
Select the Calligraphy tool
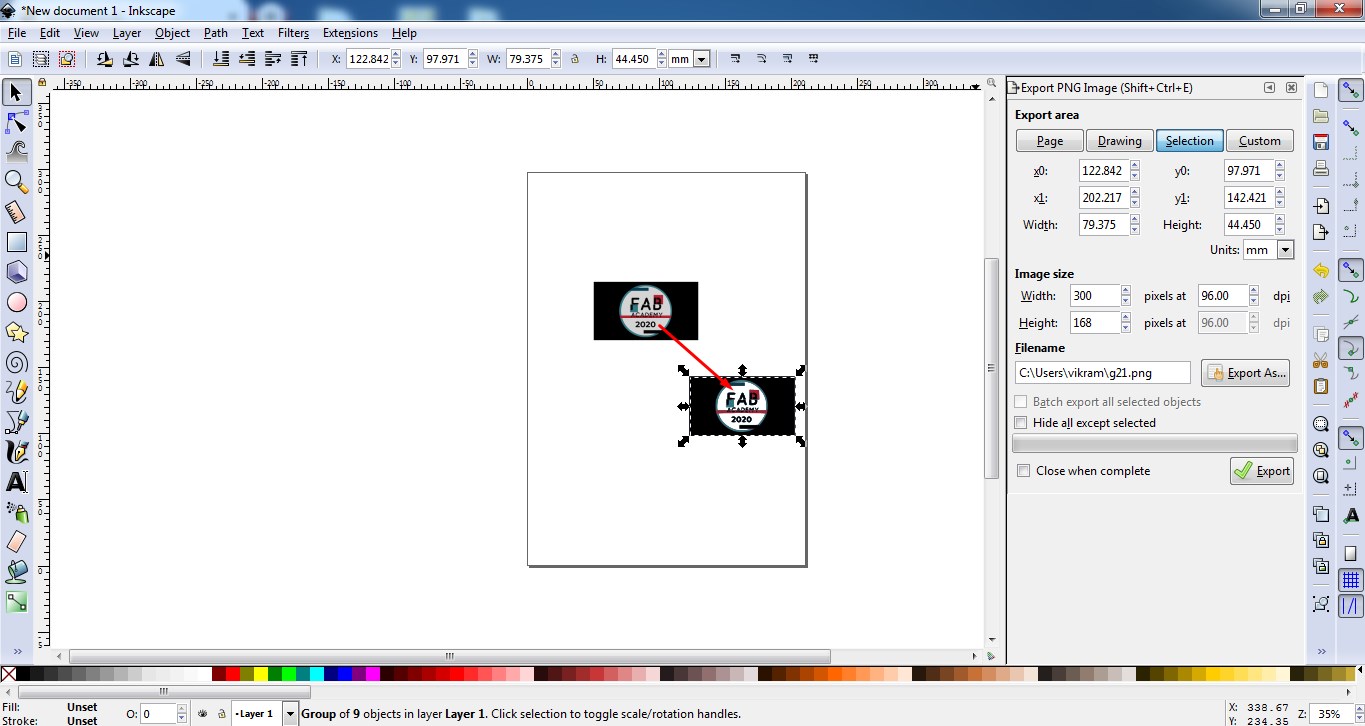16,452
